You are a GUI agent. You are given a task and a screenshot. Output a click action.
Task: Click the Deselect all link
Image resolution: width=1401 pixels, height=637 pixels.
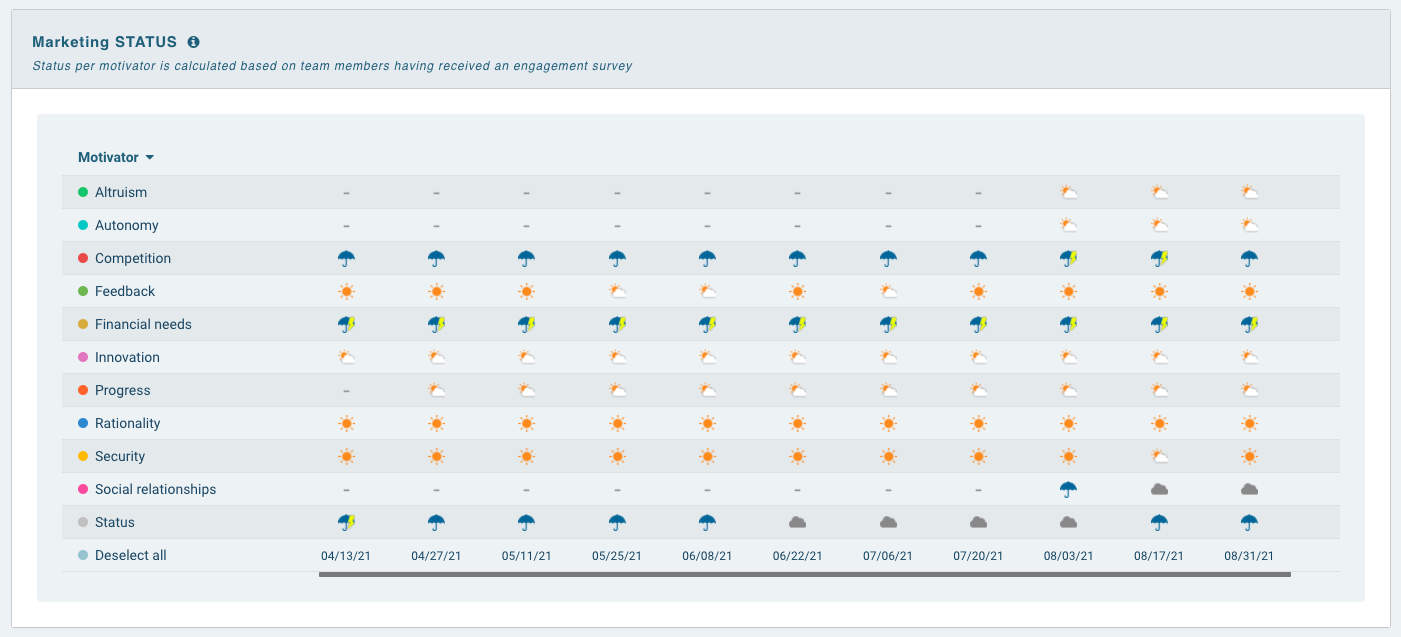click(130, 554)
